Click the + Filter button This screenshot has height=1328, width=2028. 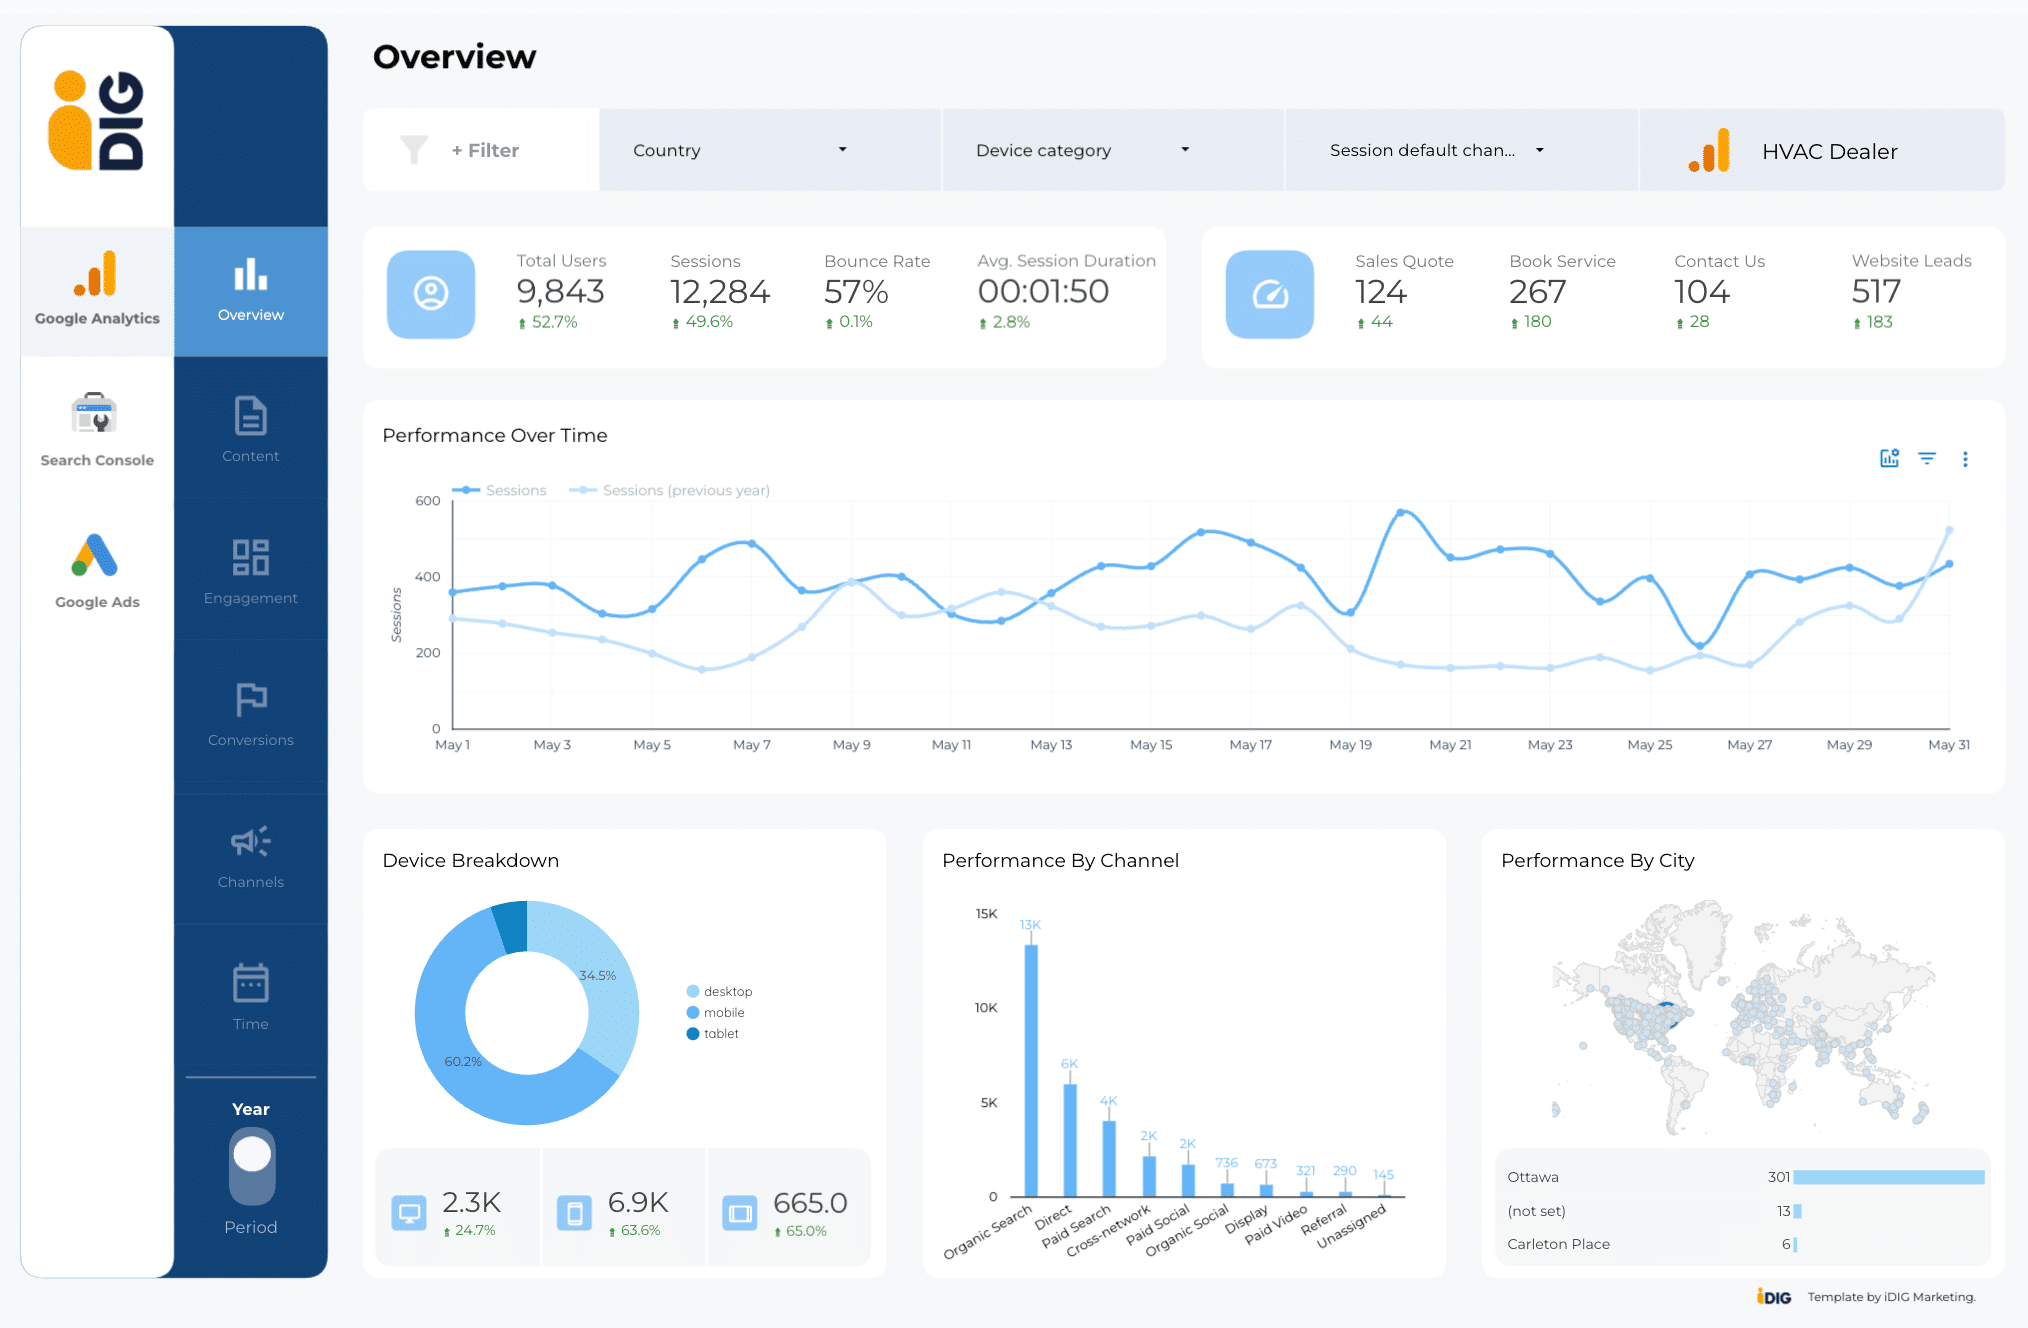pyautogui.click(x=485, y=150)
